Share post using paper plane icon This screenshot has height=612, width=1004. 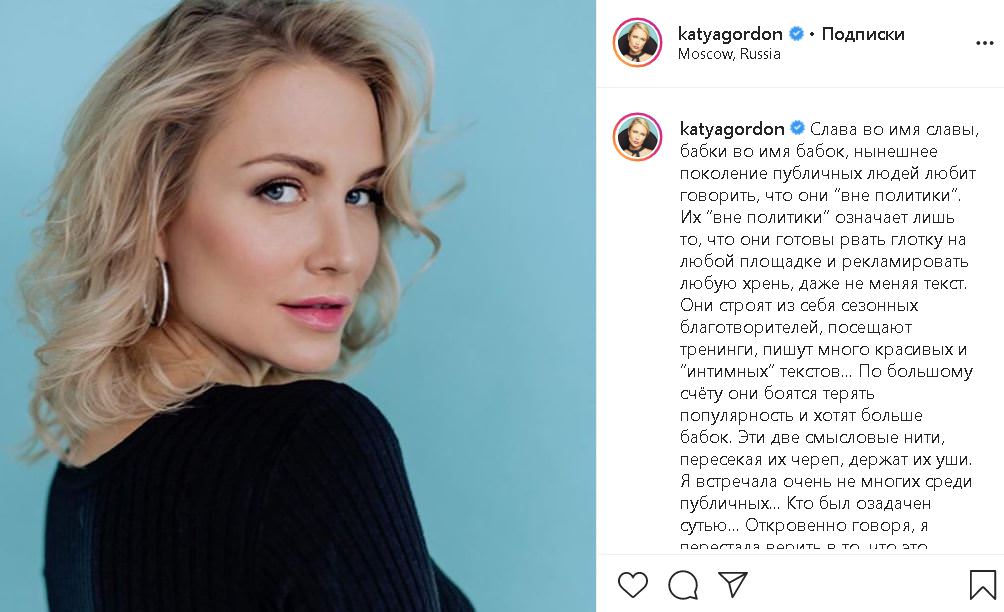pyautogui.click(x=733, y=584)
